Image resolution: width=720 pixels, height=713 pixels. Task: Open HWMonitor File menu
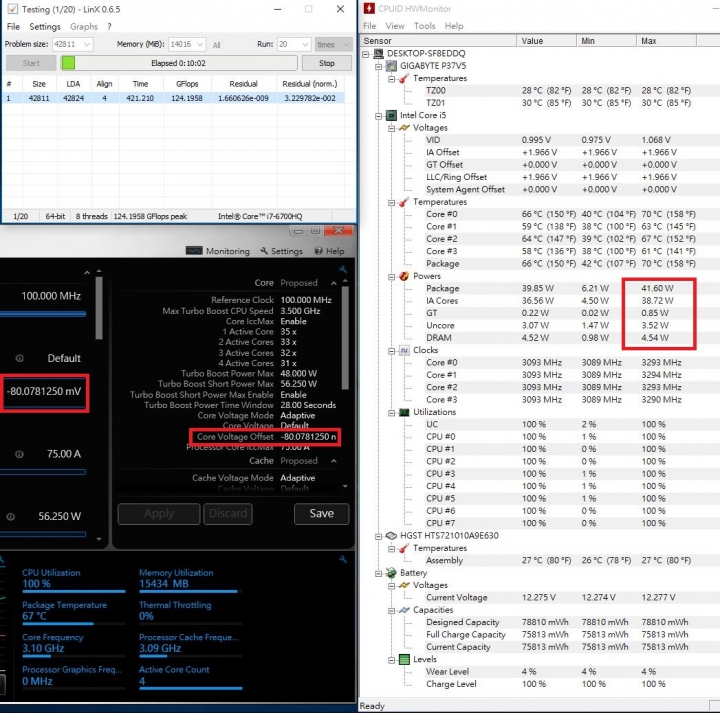pyautogui.click(x=369, y=26)
